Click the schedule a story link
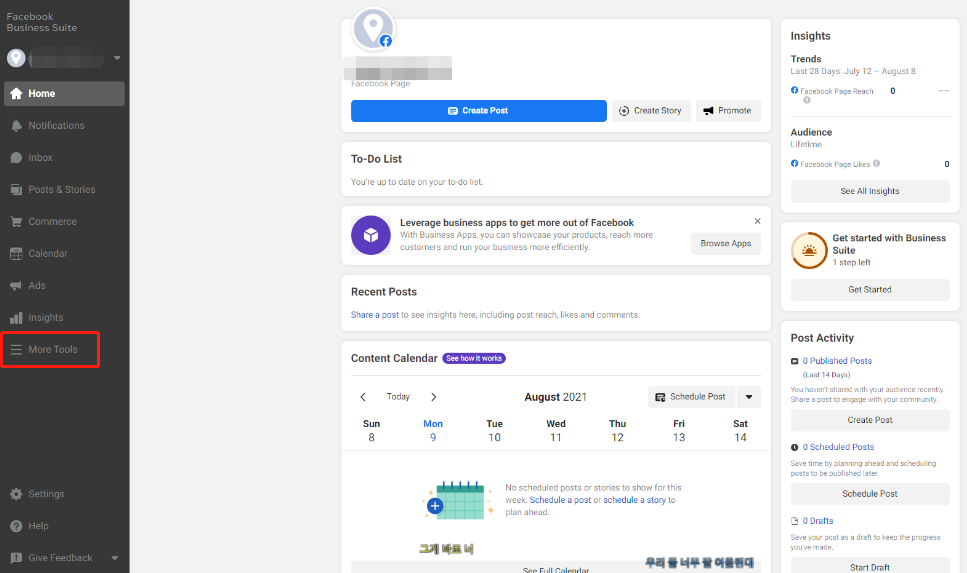 [635, 500]
